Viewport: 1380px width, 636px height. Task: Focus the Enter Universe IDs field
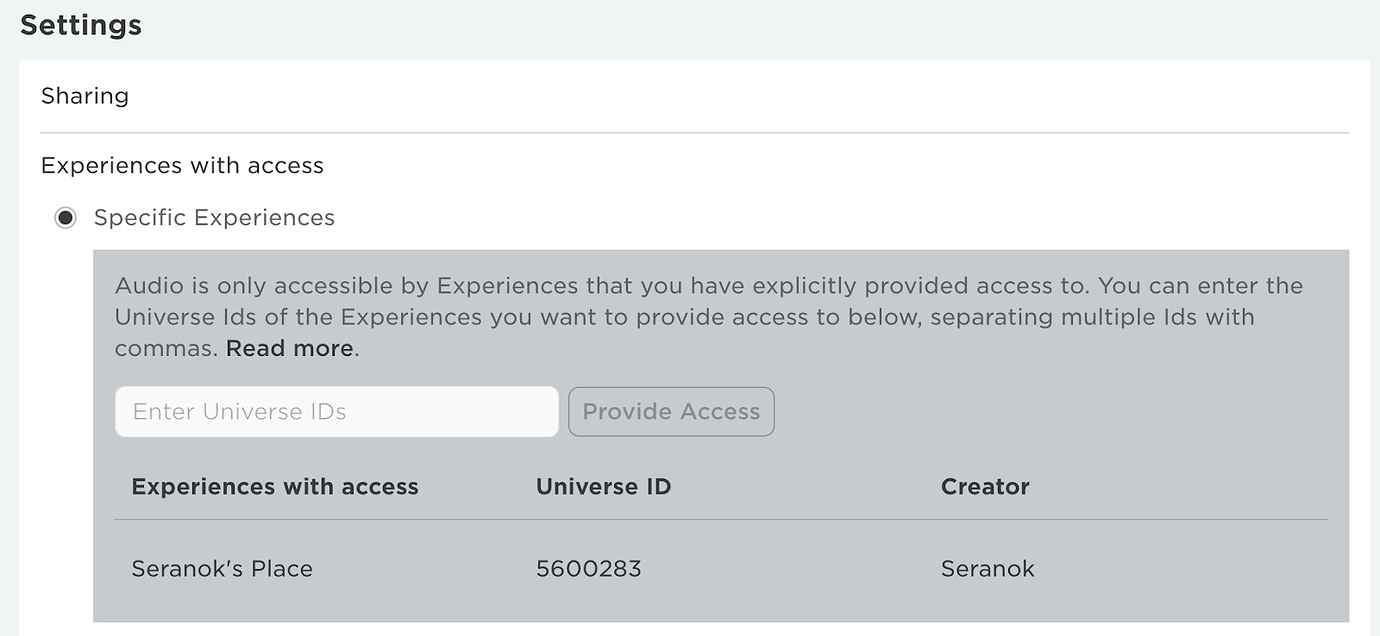click(337, 412)
